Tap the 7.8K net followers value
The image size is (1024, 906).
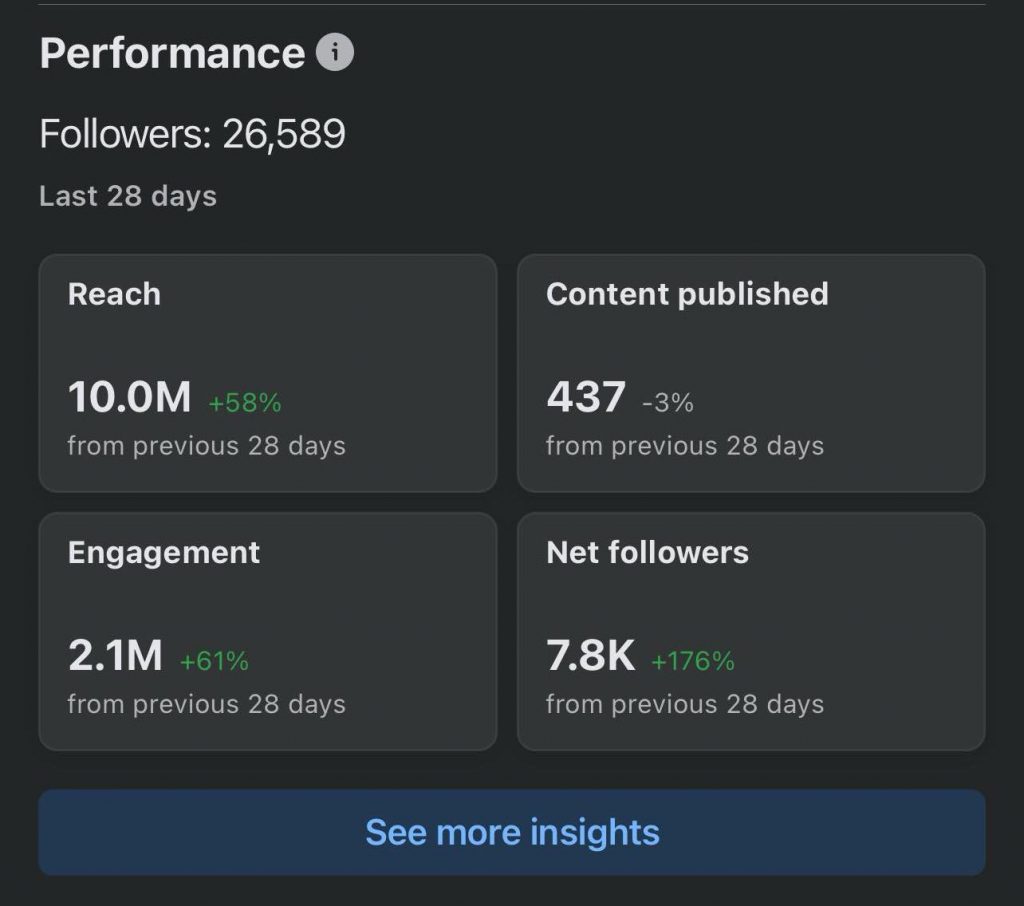590,657
